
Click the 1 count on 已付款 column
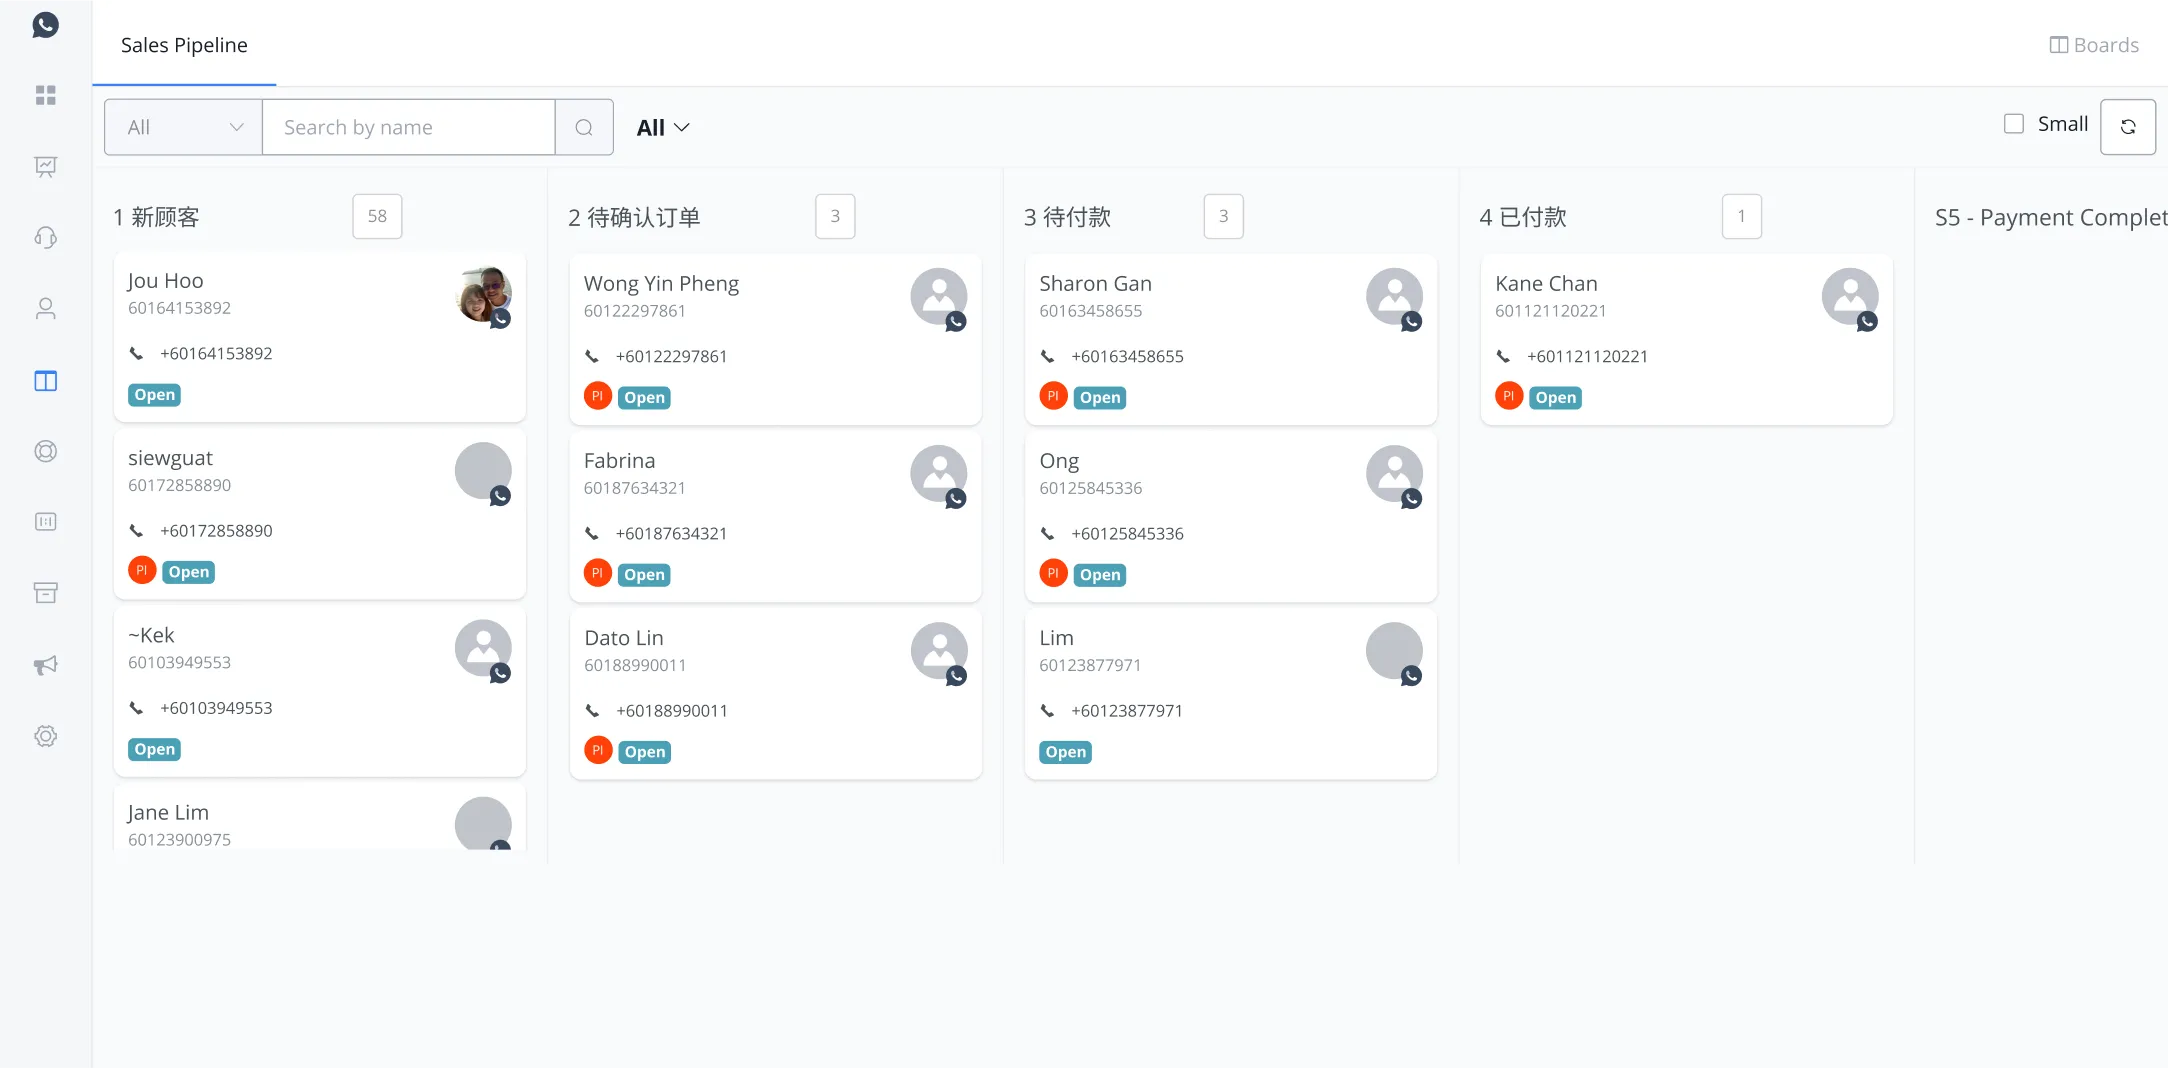1741,216
